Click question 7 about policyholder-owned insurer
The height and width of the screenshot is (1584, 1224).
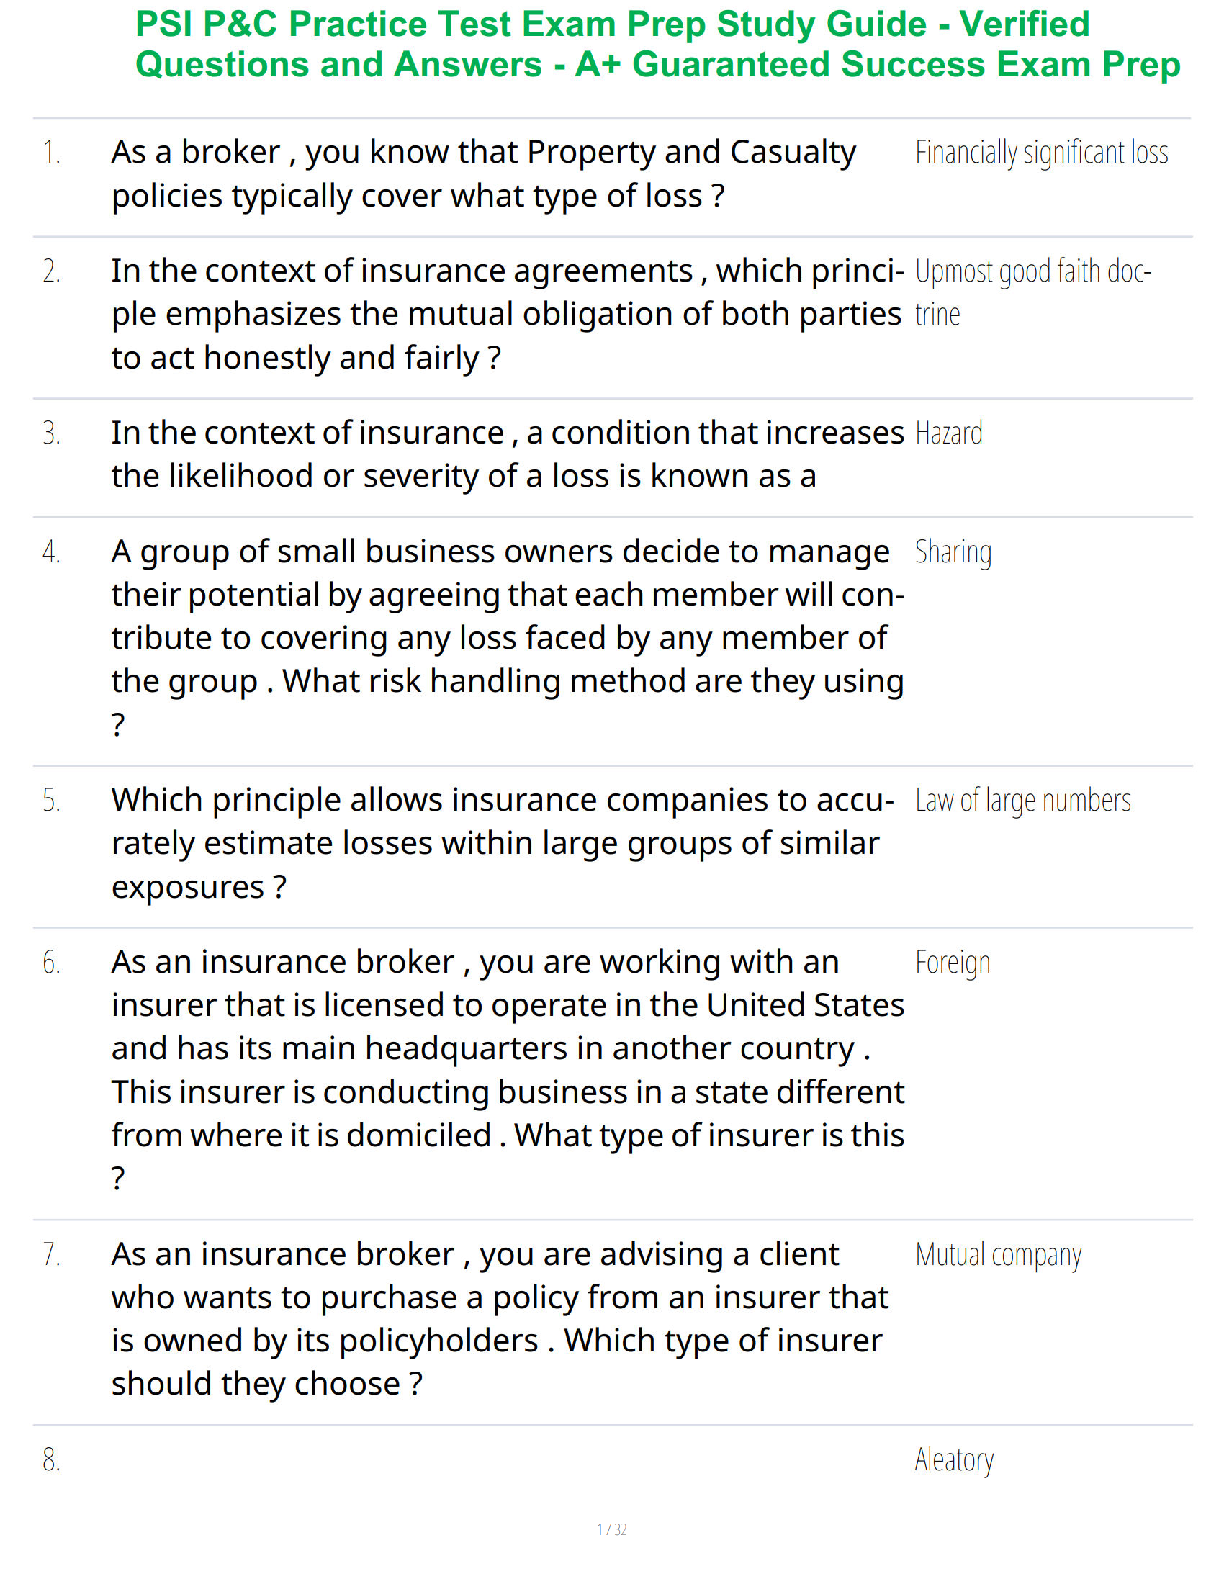click(x=500, y=1319)
